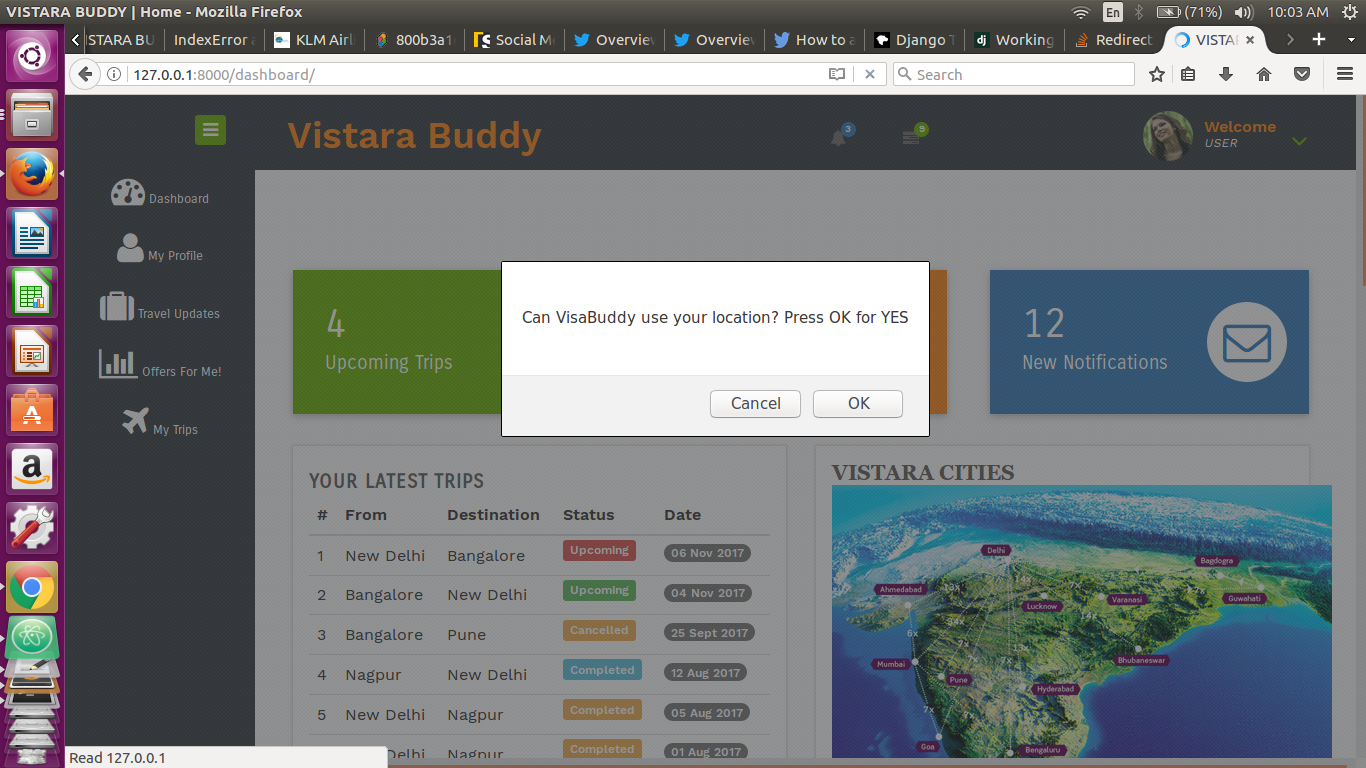Image resolution: width=1366 pixels, height=768 pixels.
Task: Click OK in the location dialog
Action: click(858, 403)
